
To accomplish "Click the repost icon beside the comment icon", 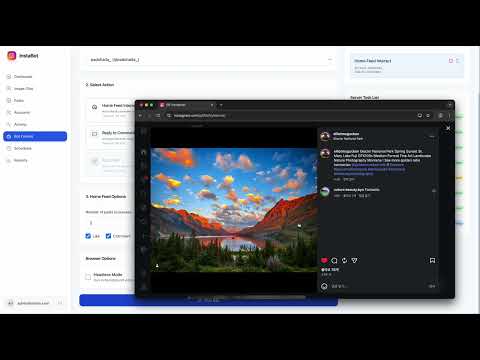I will pyautogui.click(x=344, y=260).
